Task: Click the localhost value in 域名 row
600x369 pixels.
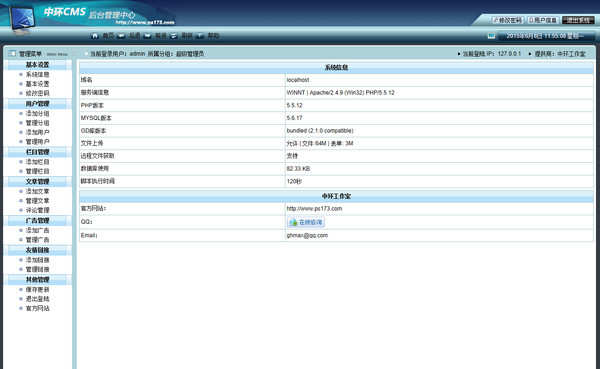Action: [298, 80]
